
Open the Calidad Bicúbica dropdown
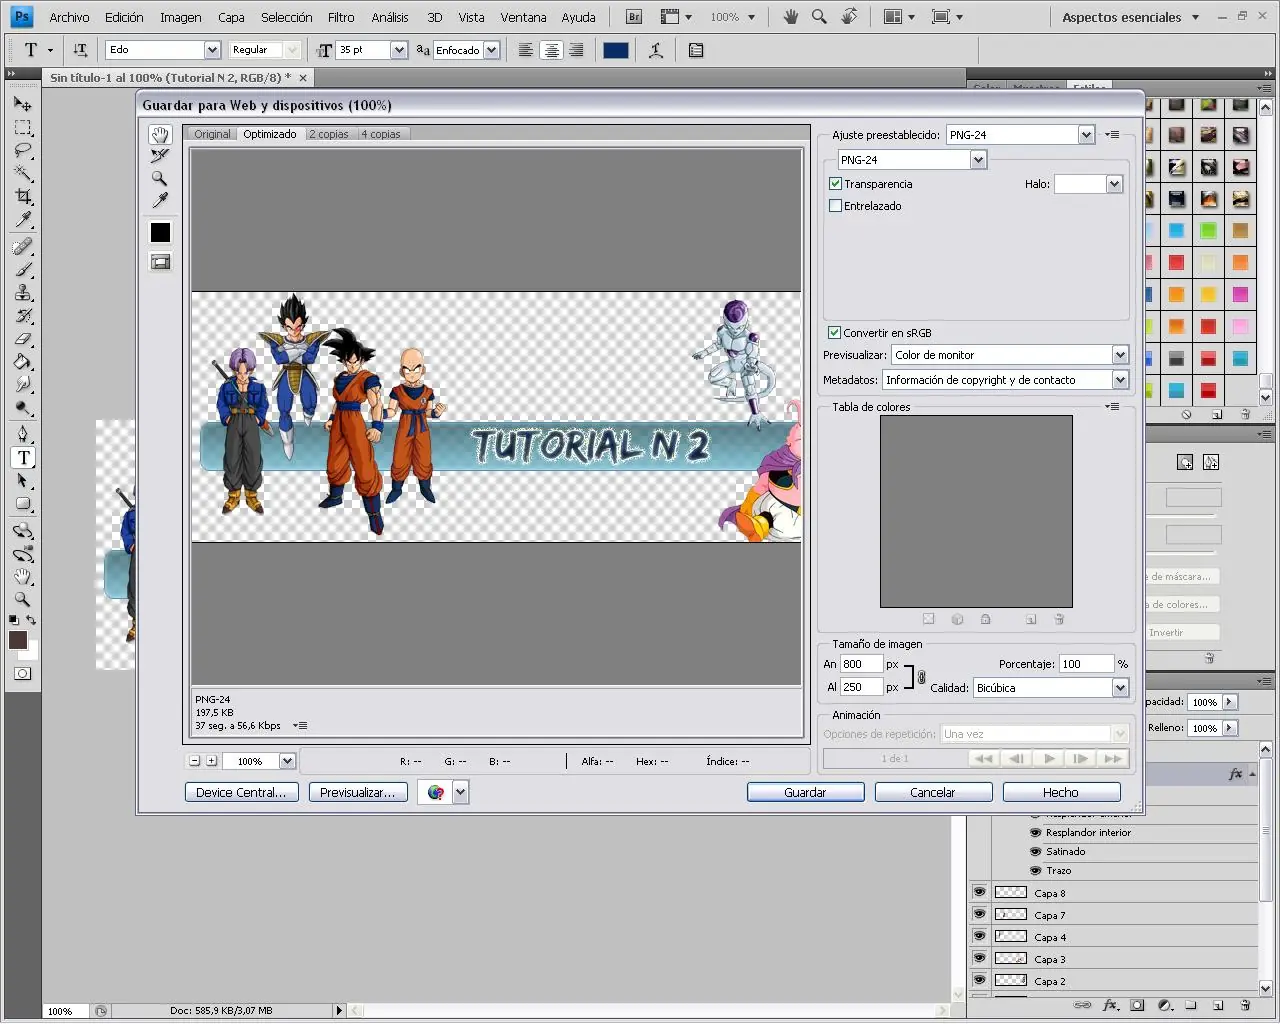click(x=1120, y=688)
